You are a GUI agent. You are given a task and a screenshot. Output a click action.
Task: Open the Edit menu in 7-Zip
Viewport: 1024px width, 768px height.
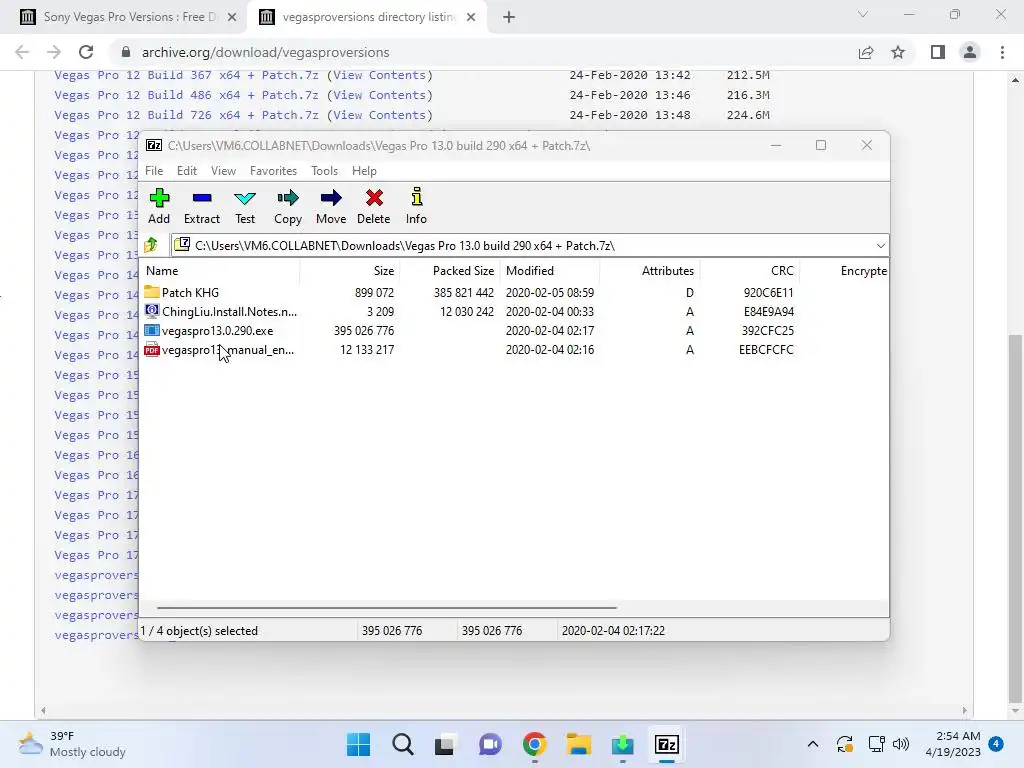click(x=187, y=170)
